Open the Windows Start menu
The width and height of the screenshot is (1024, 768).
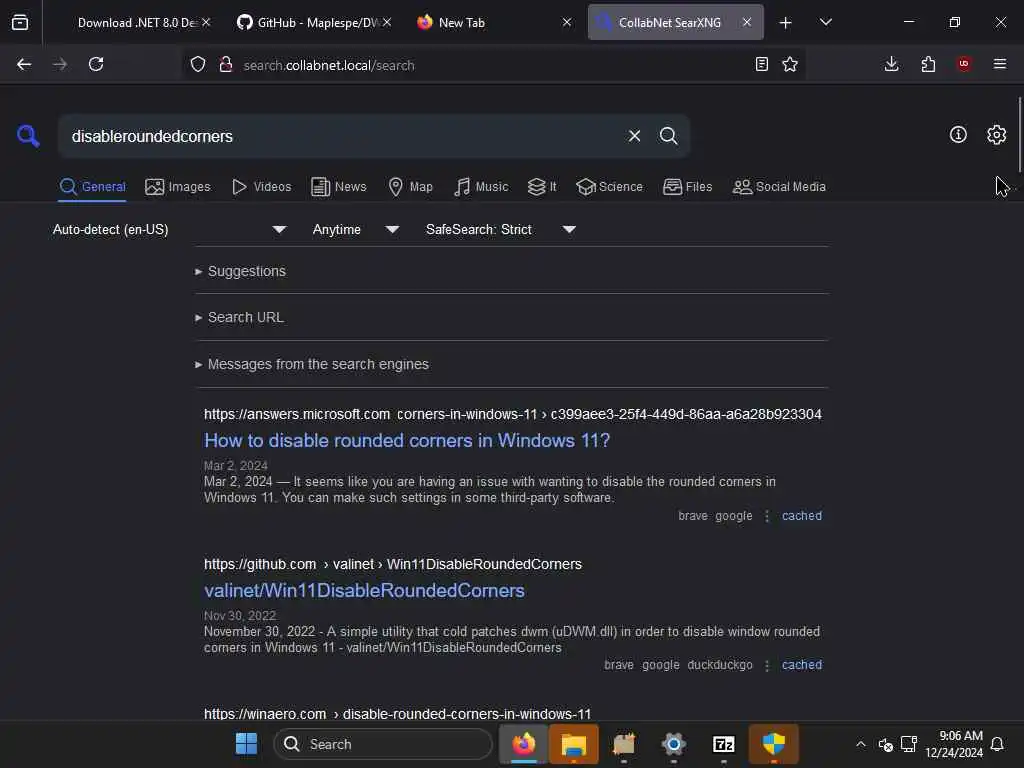coord(246,744)
